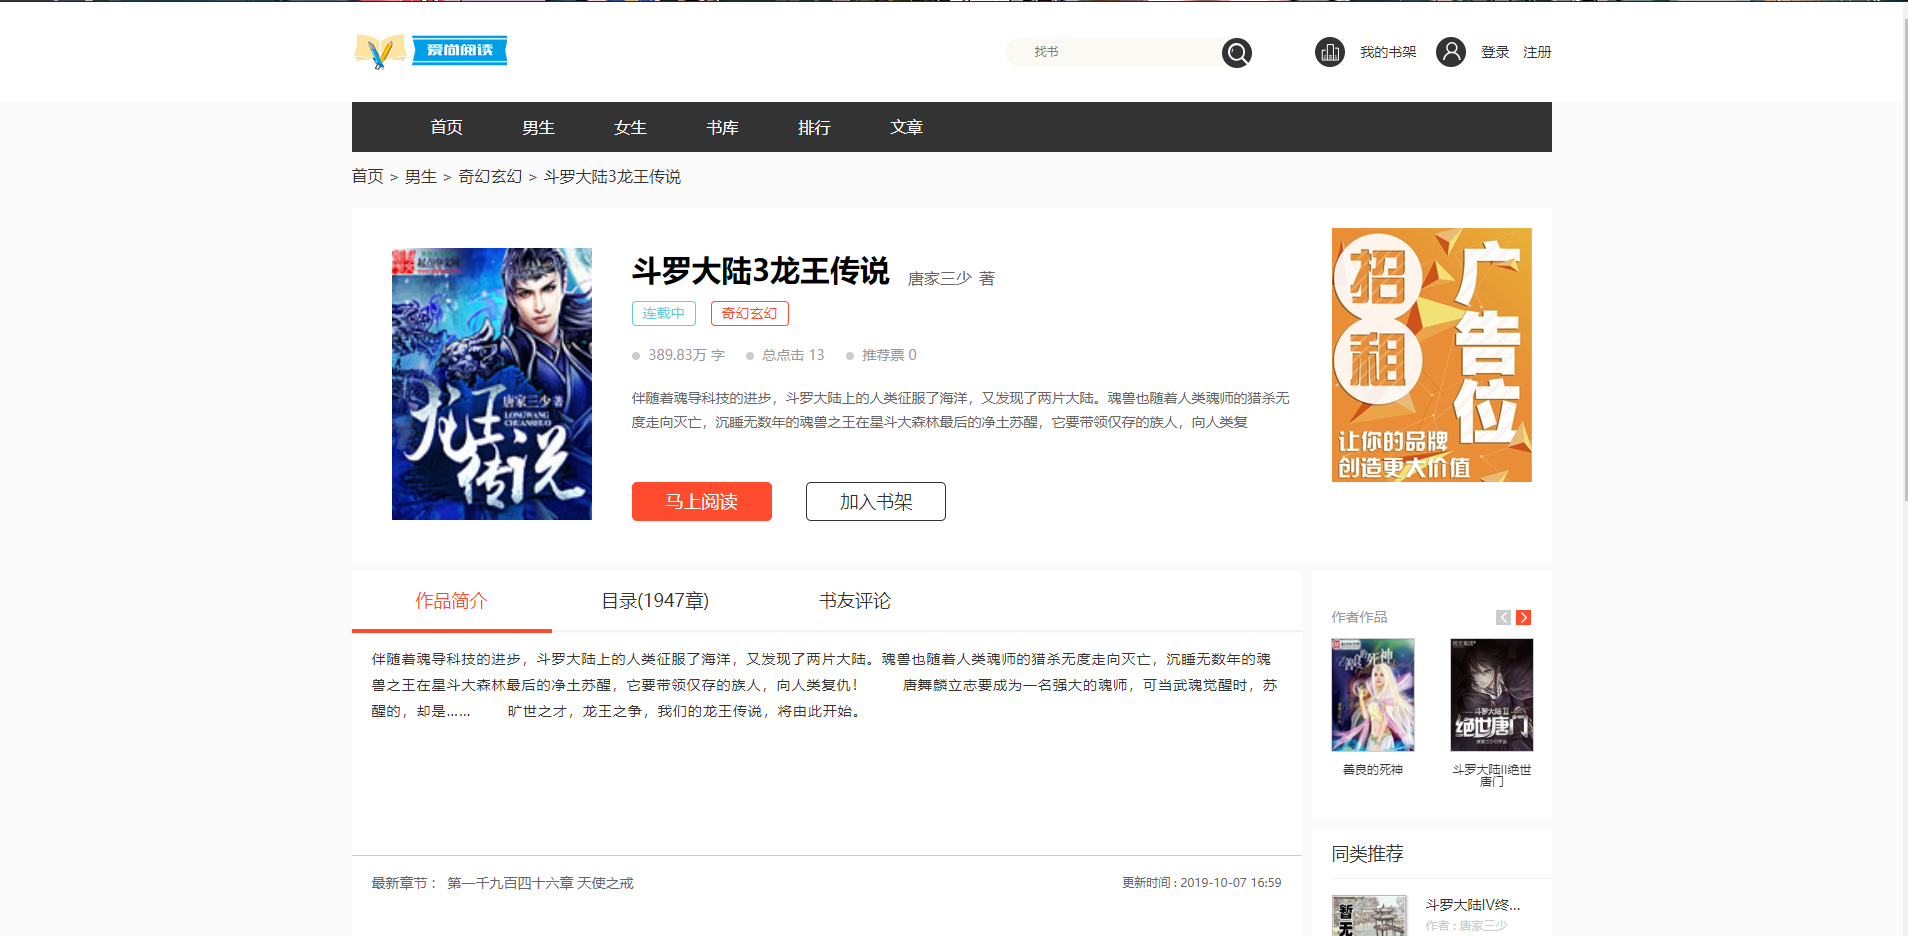Open the bookshelf icon in header

[x=1329, y=52]
